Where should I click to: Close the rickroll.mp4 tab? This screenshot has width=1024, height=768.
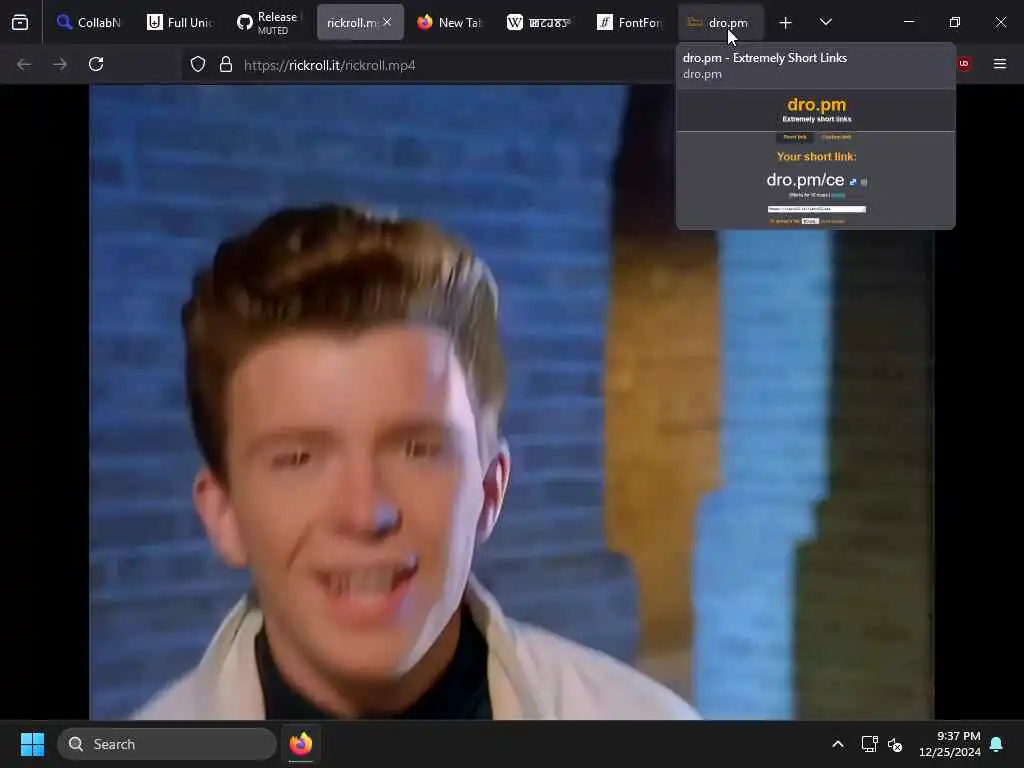pos(387,22)
